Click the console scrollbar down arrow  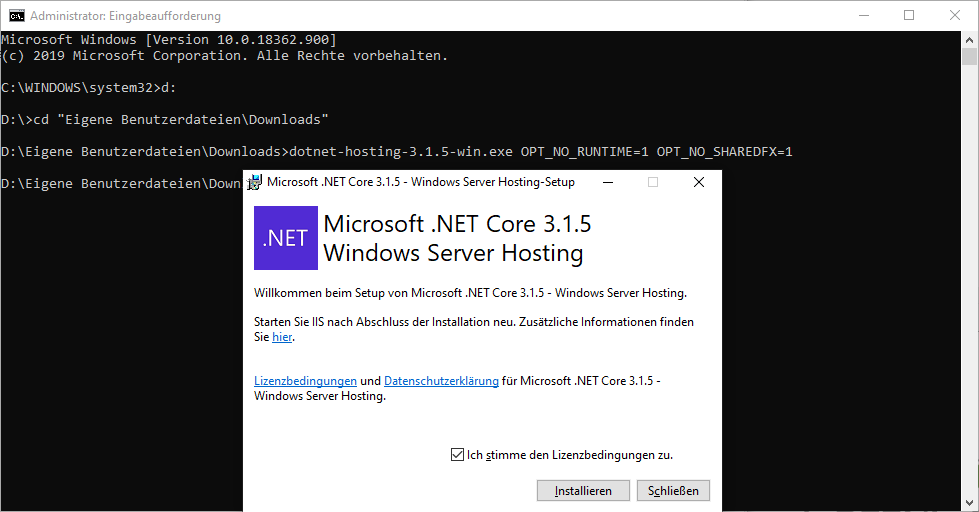[969, 503]
